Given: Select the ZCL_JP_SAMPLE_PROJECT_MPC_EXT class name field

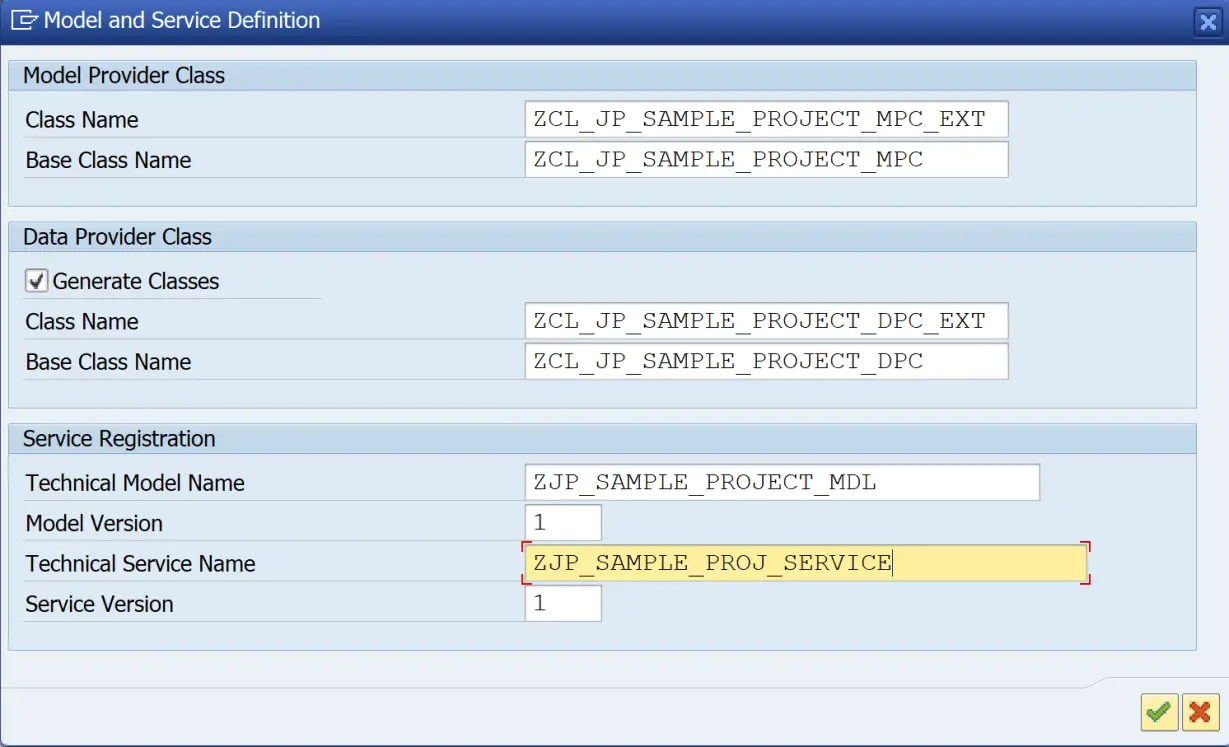Looking at the screenshot, I should pyautogui.click(x=765, y=118).
